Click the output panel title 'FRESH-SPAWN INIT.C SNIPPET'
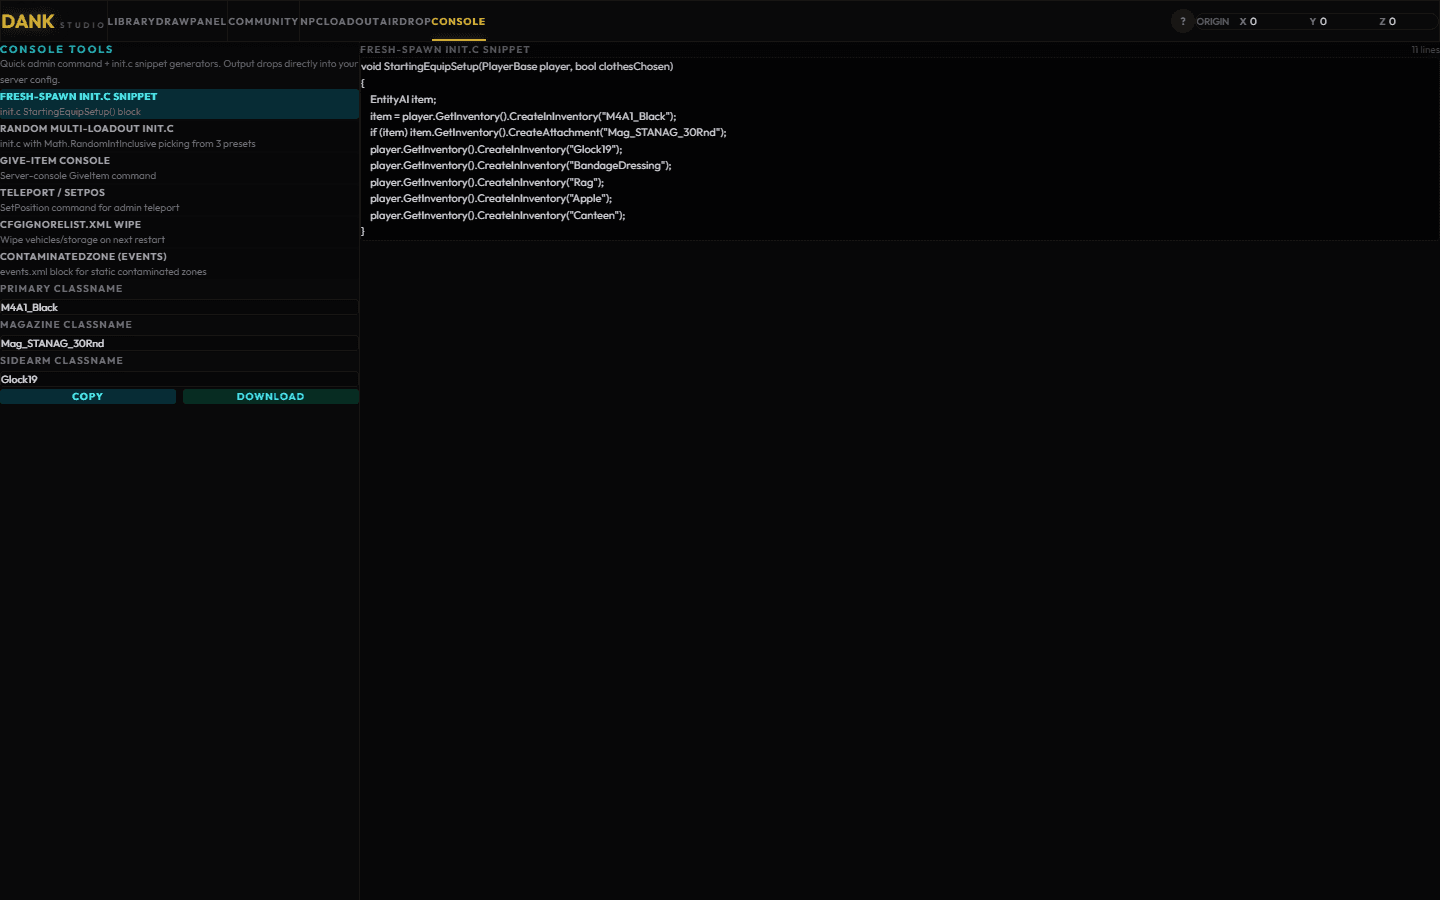Screen dimensions: 1440x900 445,49
